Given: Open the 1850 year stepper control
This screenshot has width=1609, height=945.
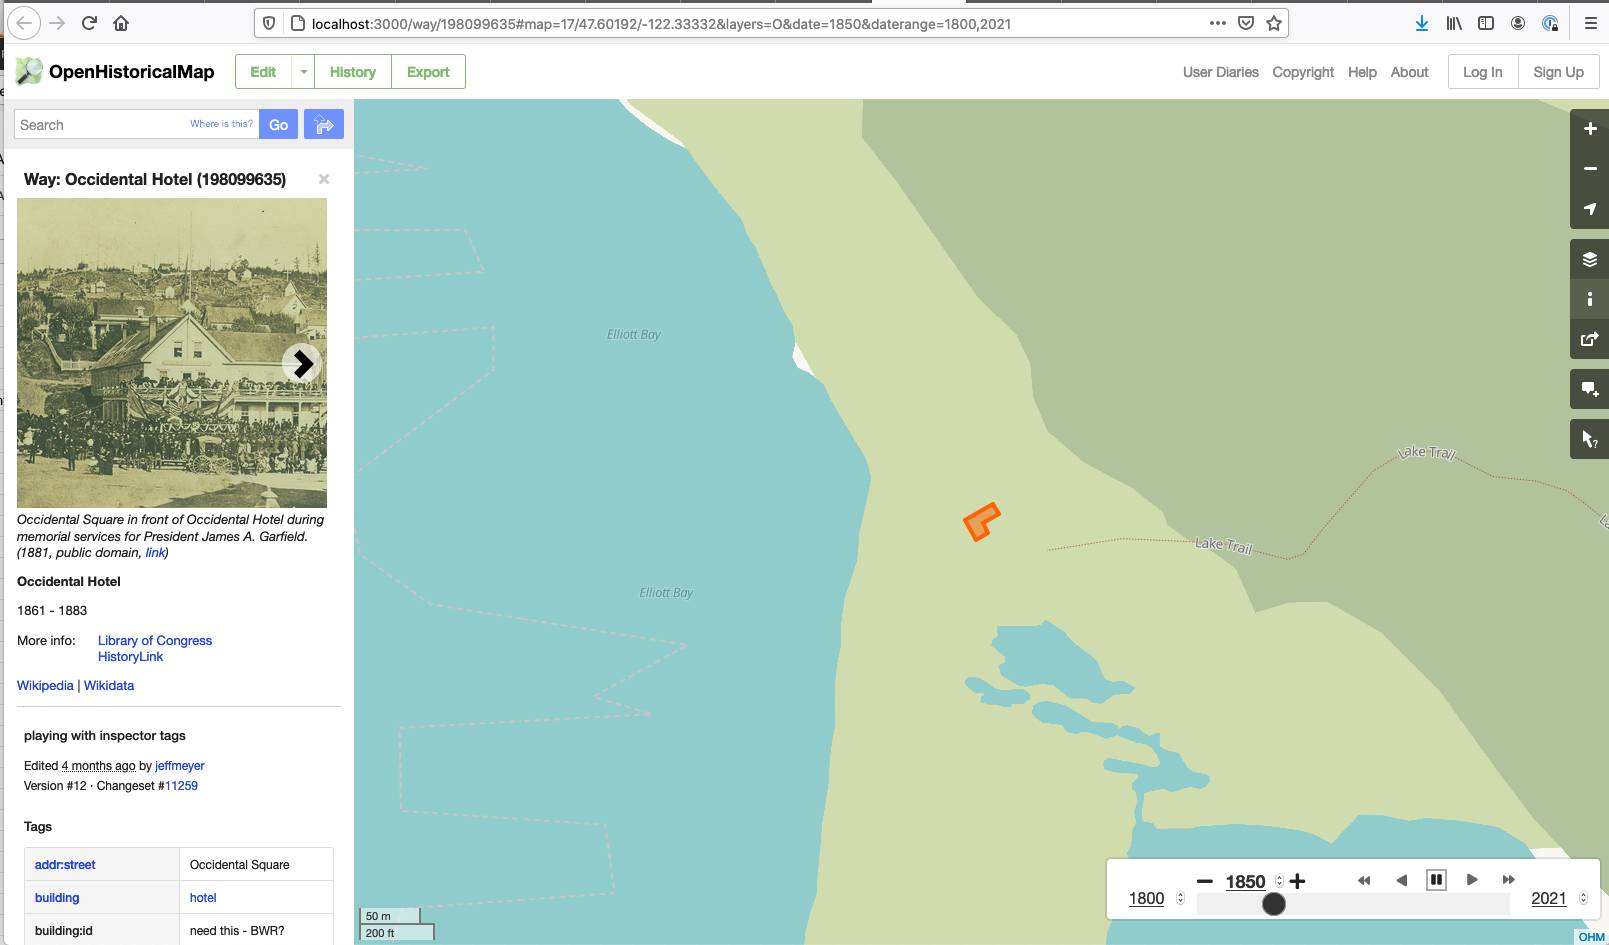Looking at the screenshot, I should point(1280,881).
